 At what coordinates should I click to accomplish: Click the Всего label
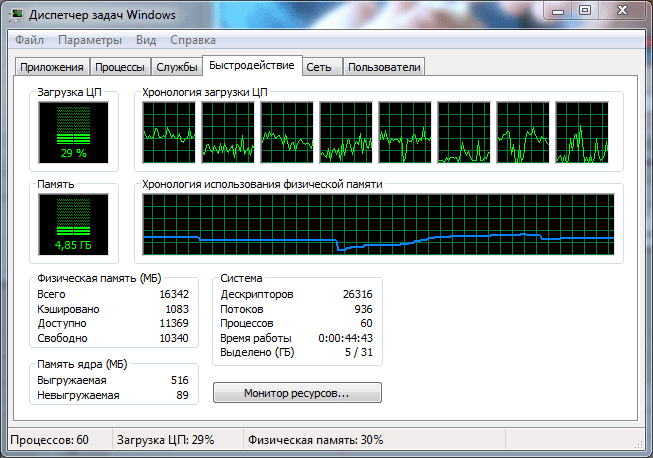51,294
